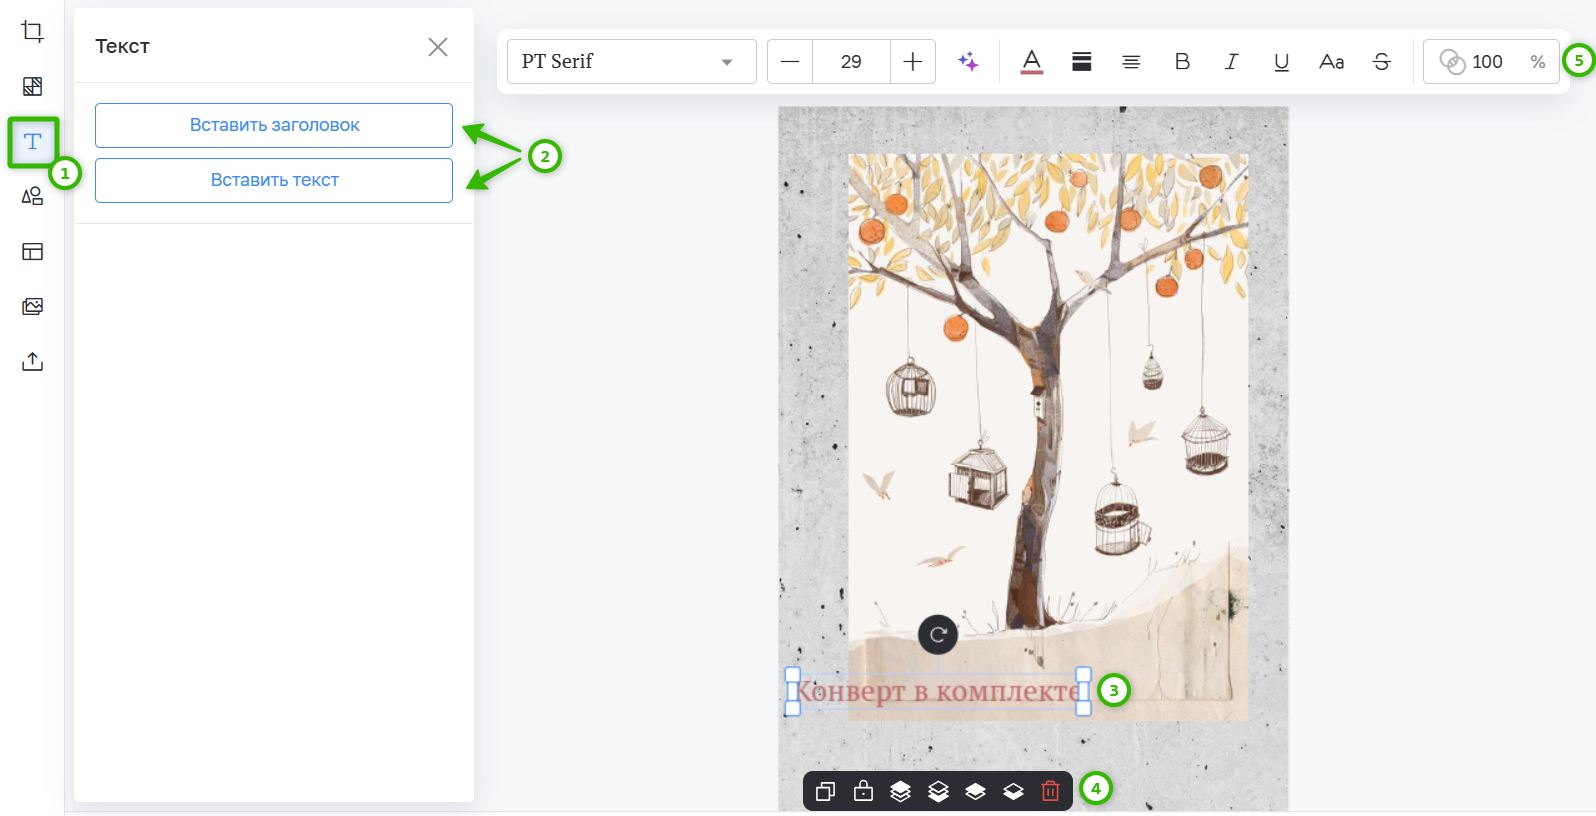The width and height of the screenshot is (1596, 816).
Task: Click the purple sparkle AI icon
Action: coord(968,62)
